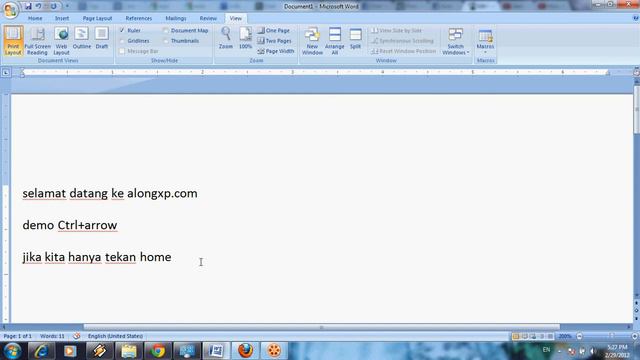Open Word Count from 'Words: 11'
Viewport: 640px width, 360px height.
[x=52, y=336]
